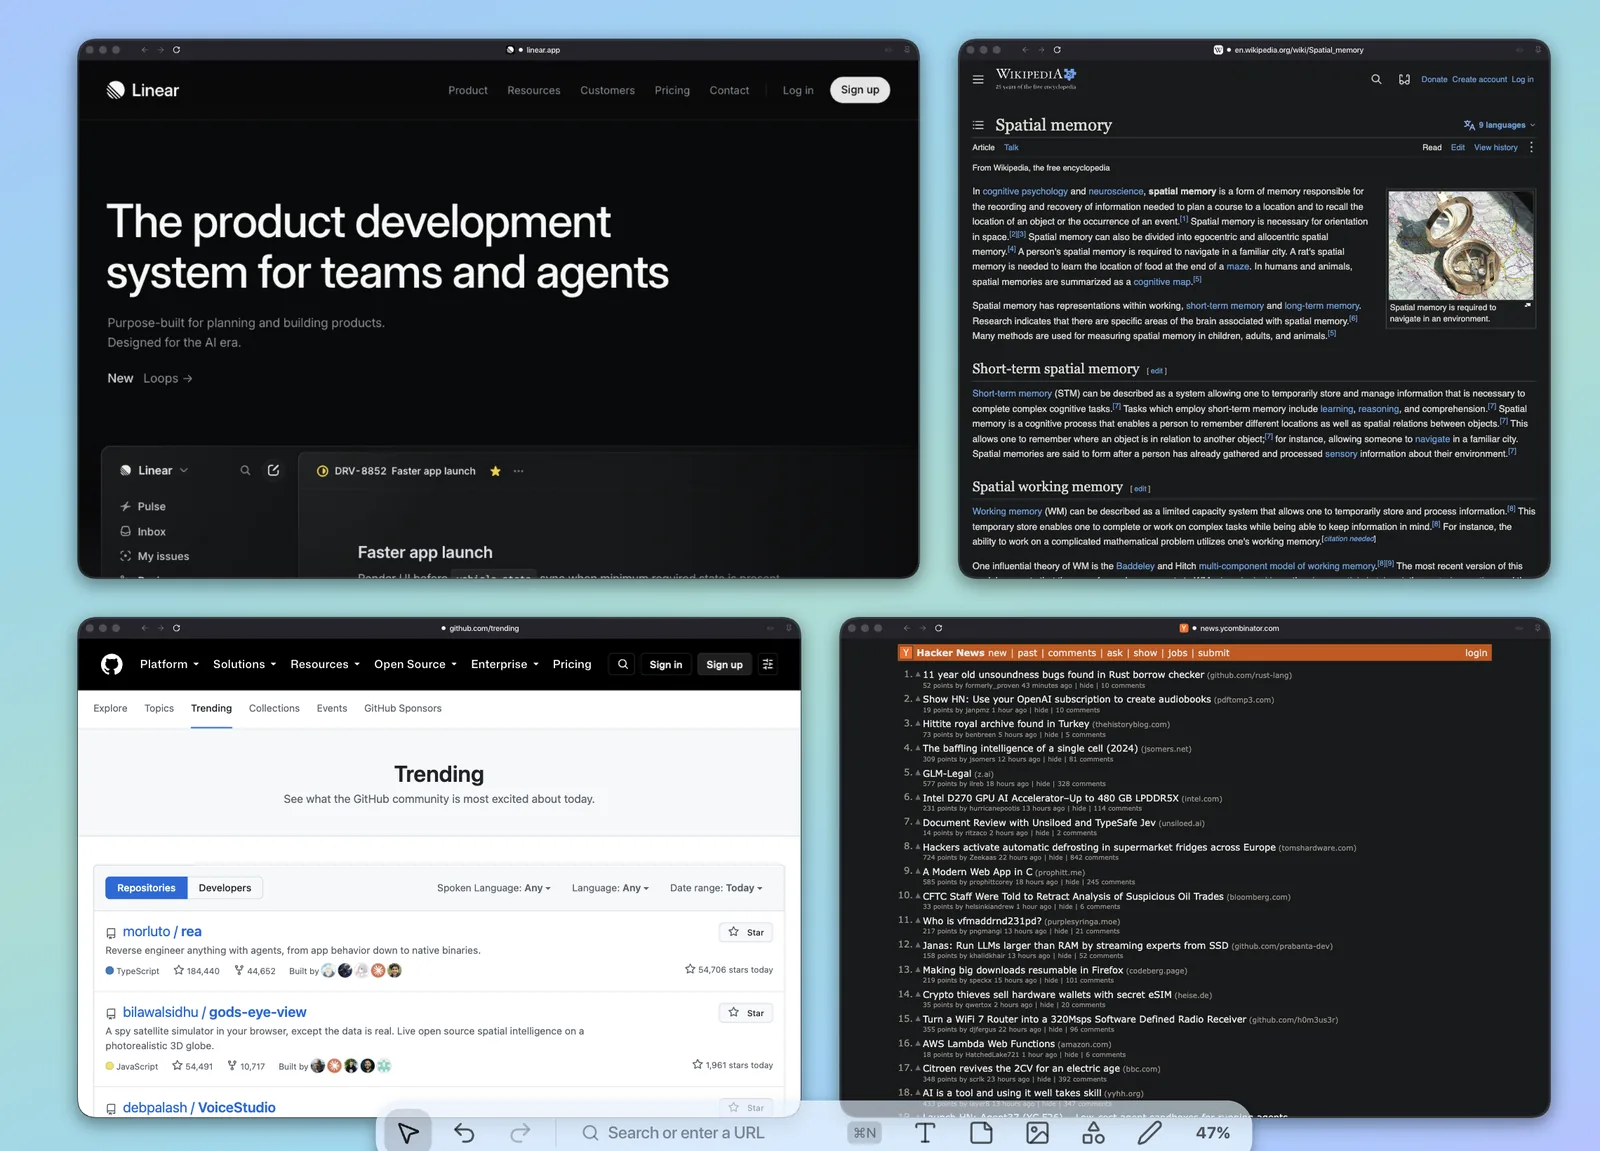Open Wikipedia article's three-dot more options
This screenshot has width=1600, height=1151.
[1531, 147]
